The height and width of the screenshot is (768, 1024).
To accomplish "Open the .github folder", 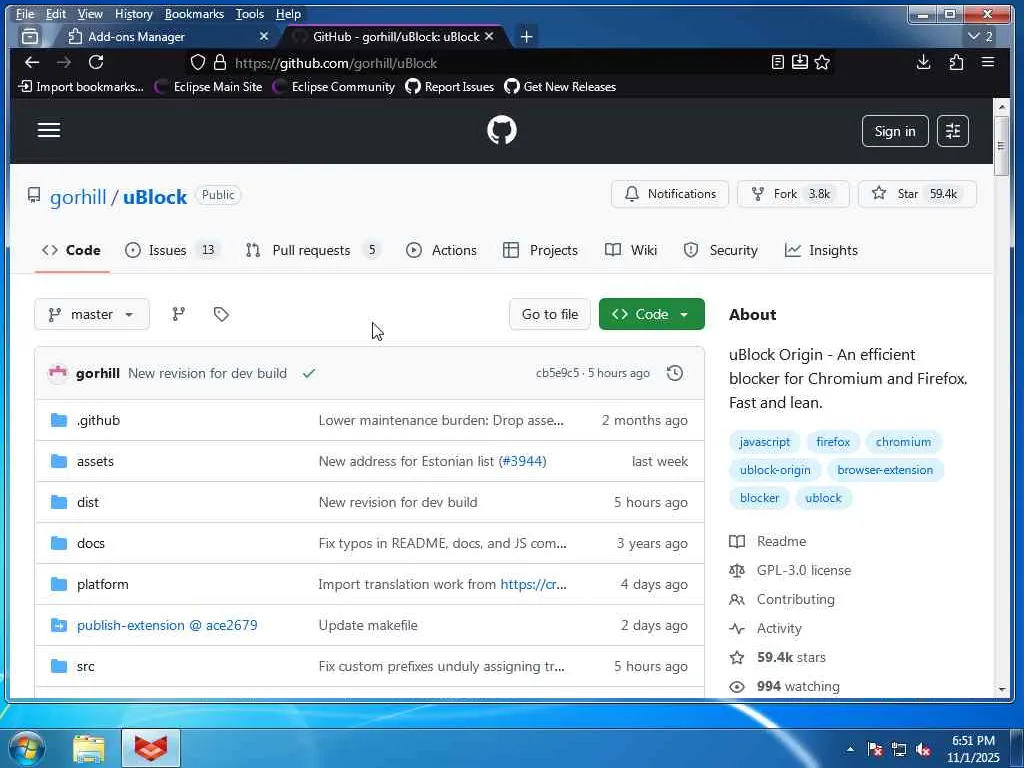I will pyautogui.click(x=99, y=420).
